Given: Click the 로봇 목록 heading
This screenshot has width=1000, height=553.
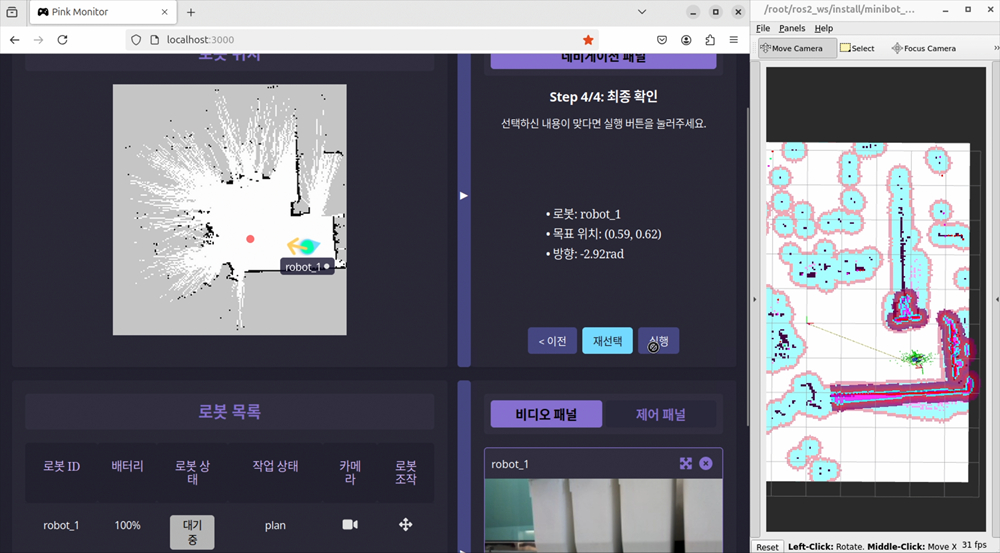Looking at the screenshot, I should pyautogui.click(x=230, y=411).
